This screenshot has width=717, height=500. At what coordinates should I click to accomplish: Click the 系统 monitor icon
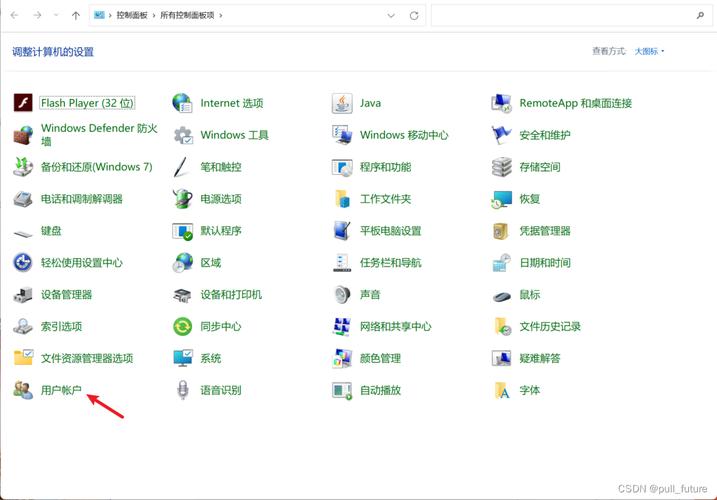(183, 358)
